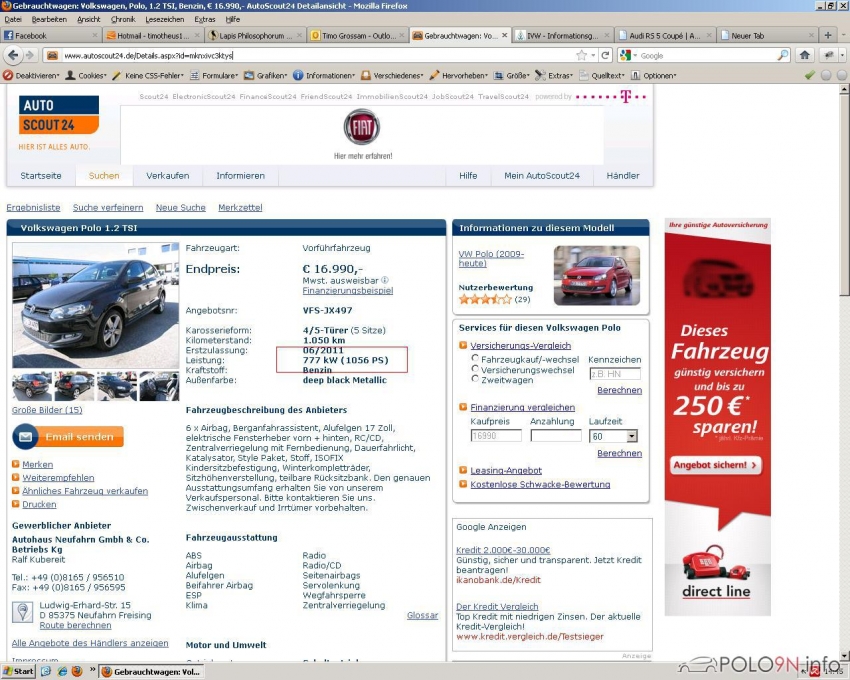Open the first small car thumbnail

[x=32, y=386]
